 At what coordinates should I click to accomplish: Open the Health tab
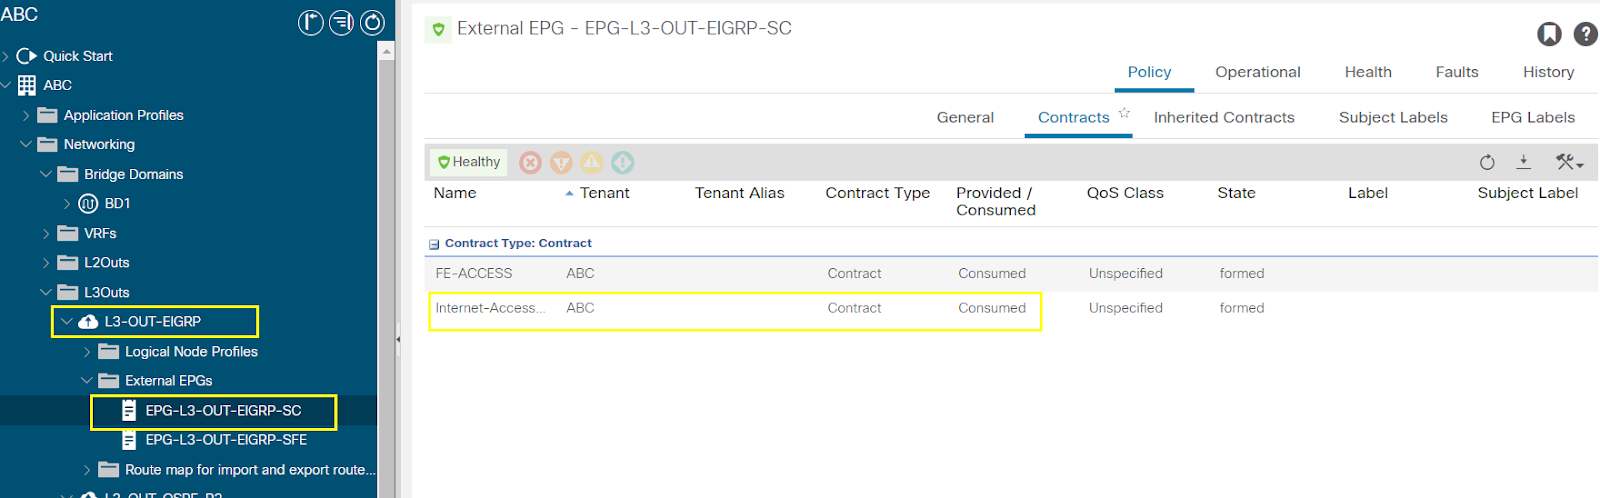coord(1368,72)
